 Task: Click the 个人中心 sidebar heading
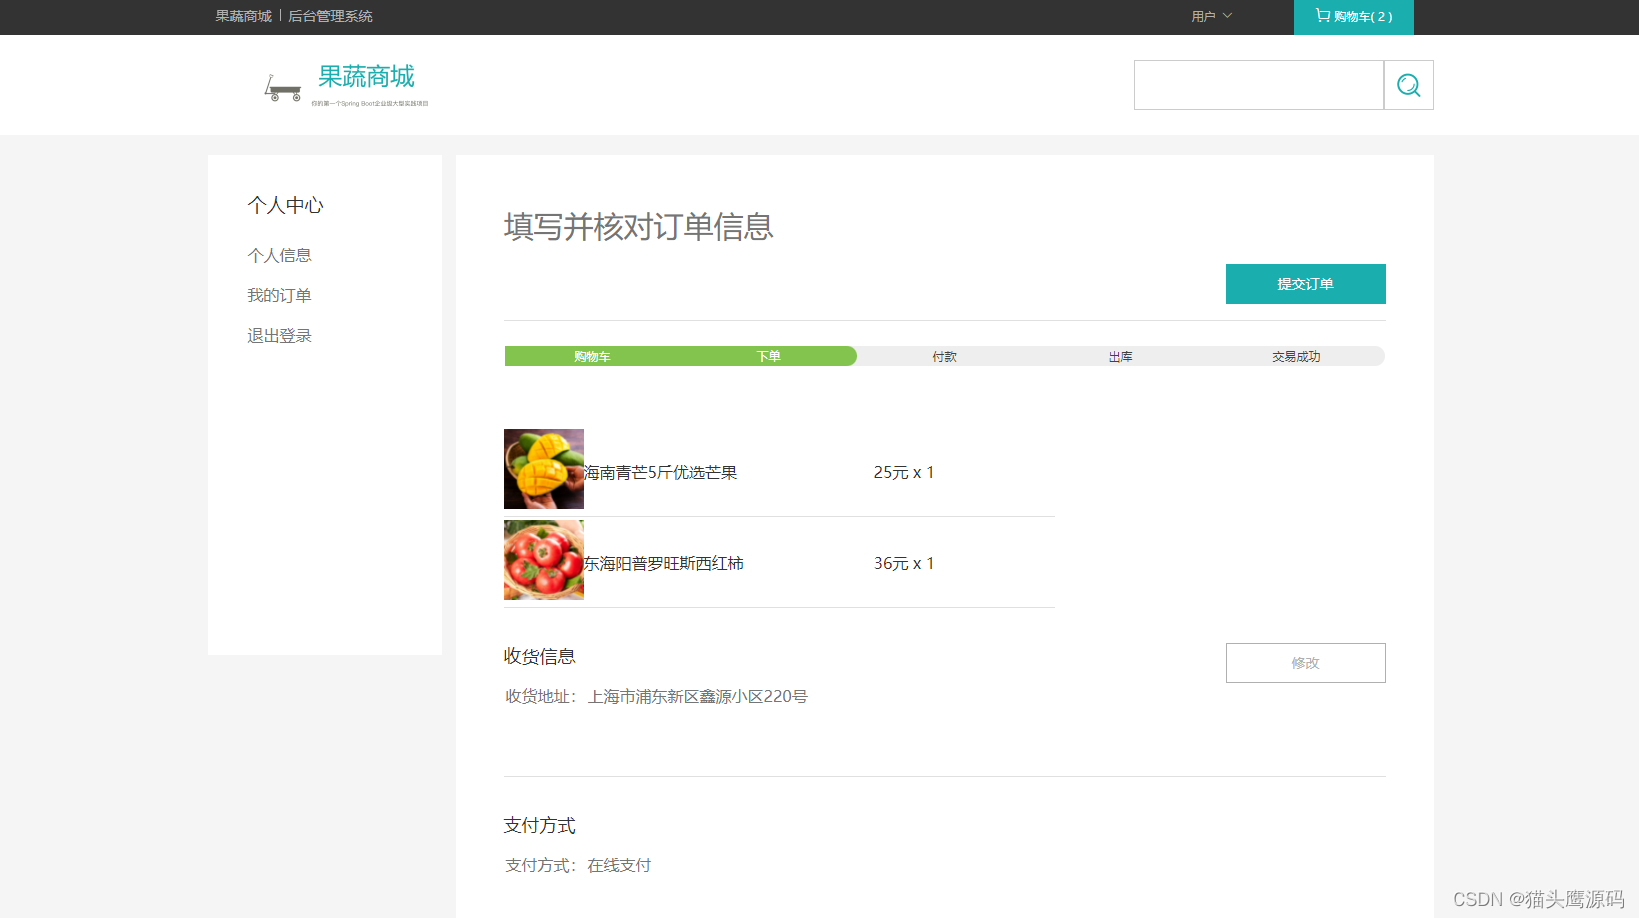click(285, 205)
